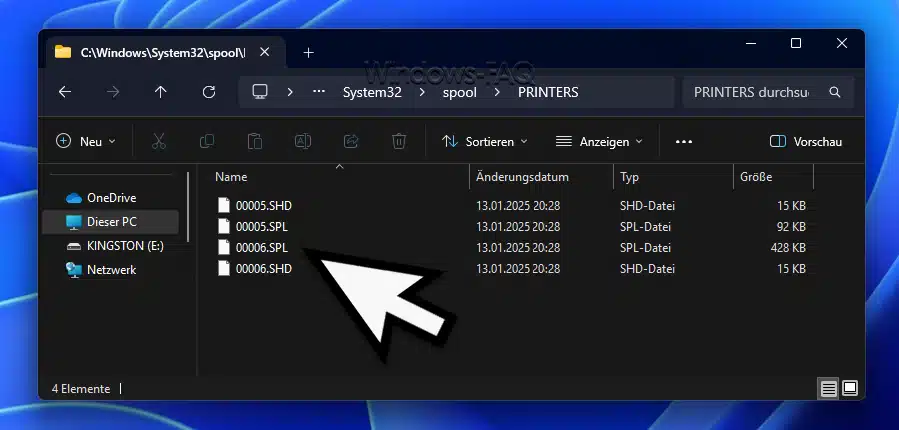Switch to details list view
899x430 pixels.
[x=828, y=388]
